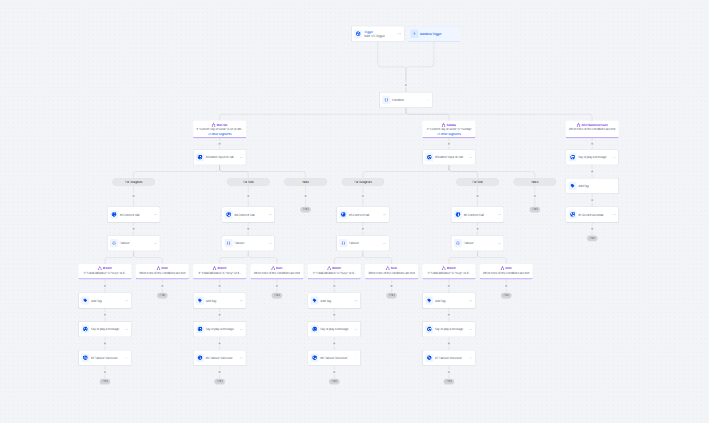
Task: Click the After Business Hours branch fork icon
Action: [x=578, y=125]
